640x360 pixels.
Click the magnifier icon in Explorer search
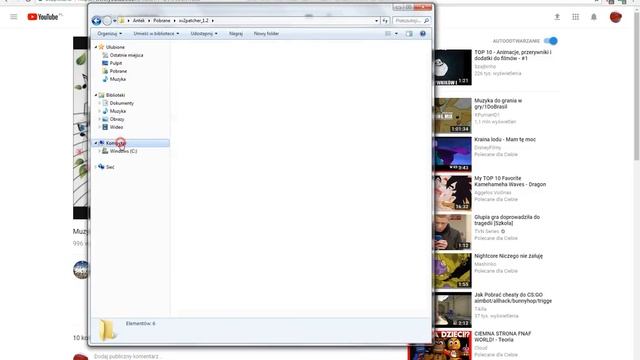[x=427, y=20]
